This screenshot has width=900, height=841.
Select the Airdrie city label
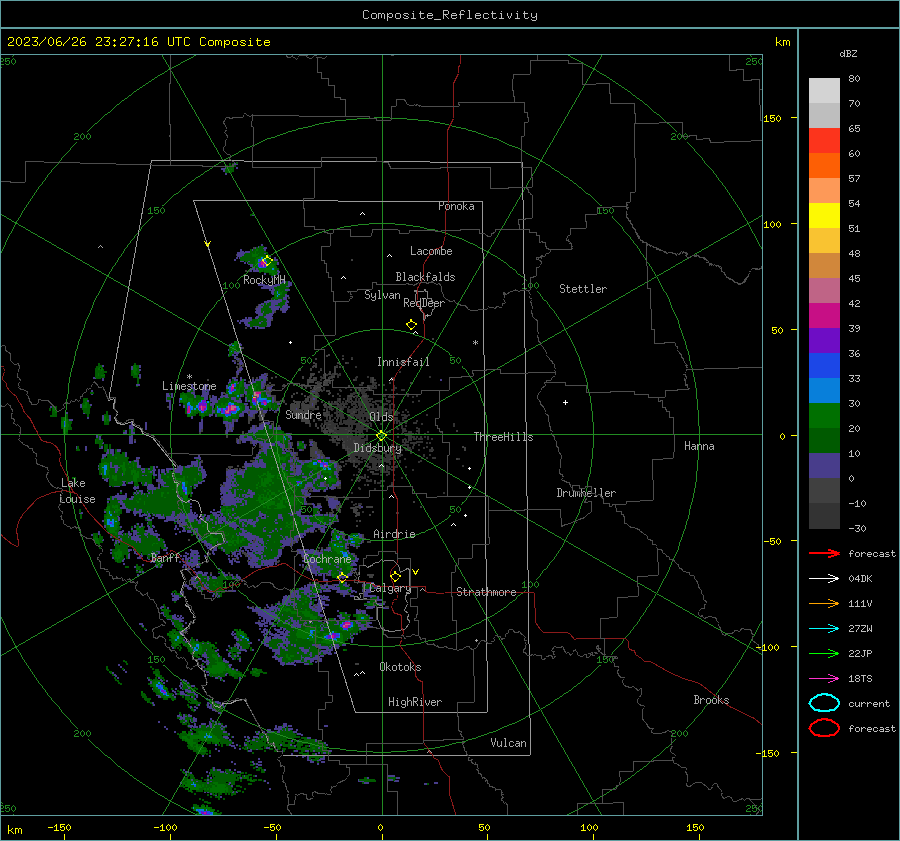pyautogui.click(x=394, y=534)
